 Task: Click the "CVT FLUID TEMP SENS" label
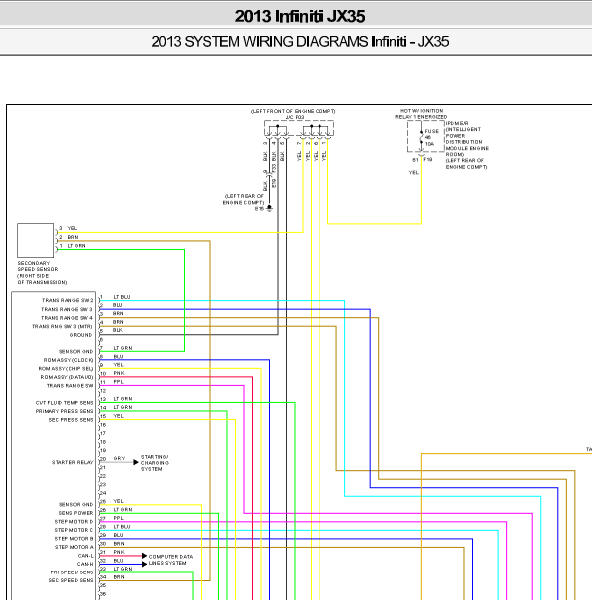[x=65, y=403]
